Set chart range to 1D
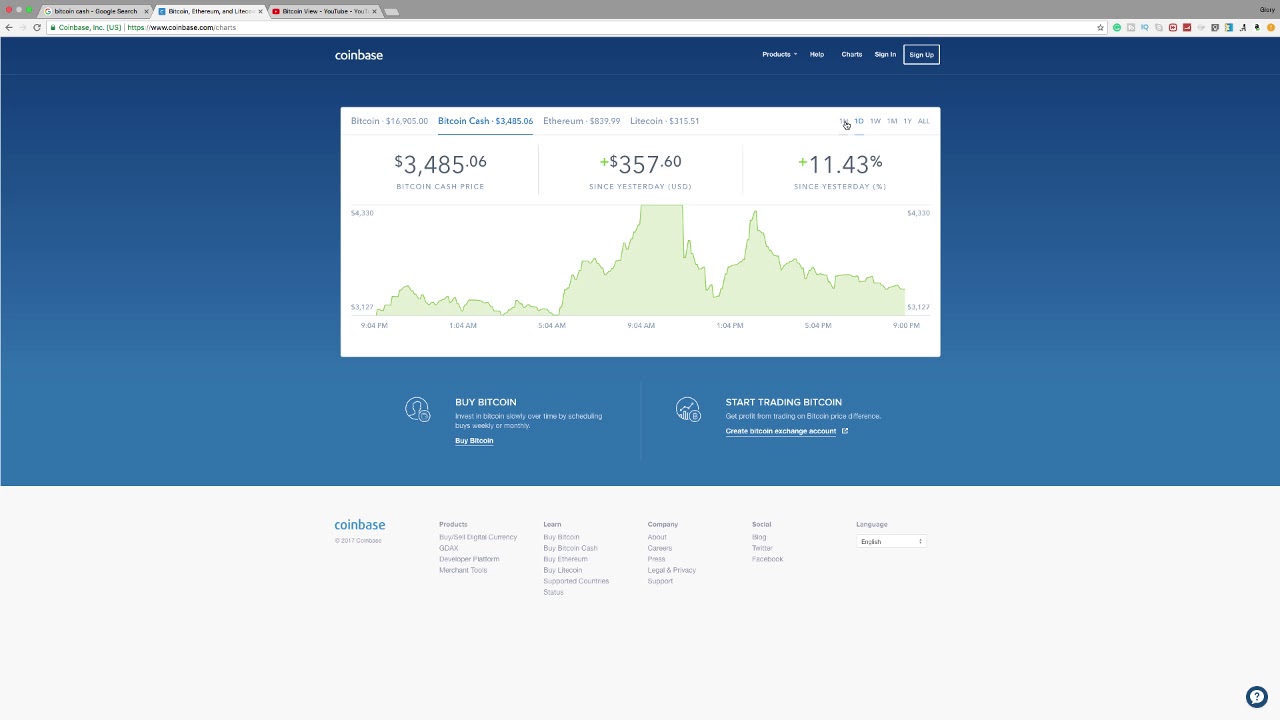 point(859,121)
